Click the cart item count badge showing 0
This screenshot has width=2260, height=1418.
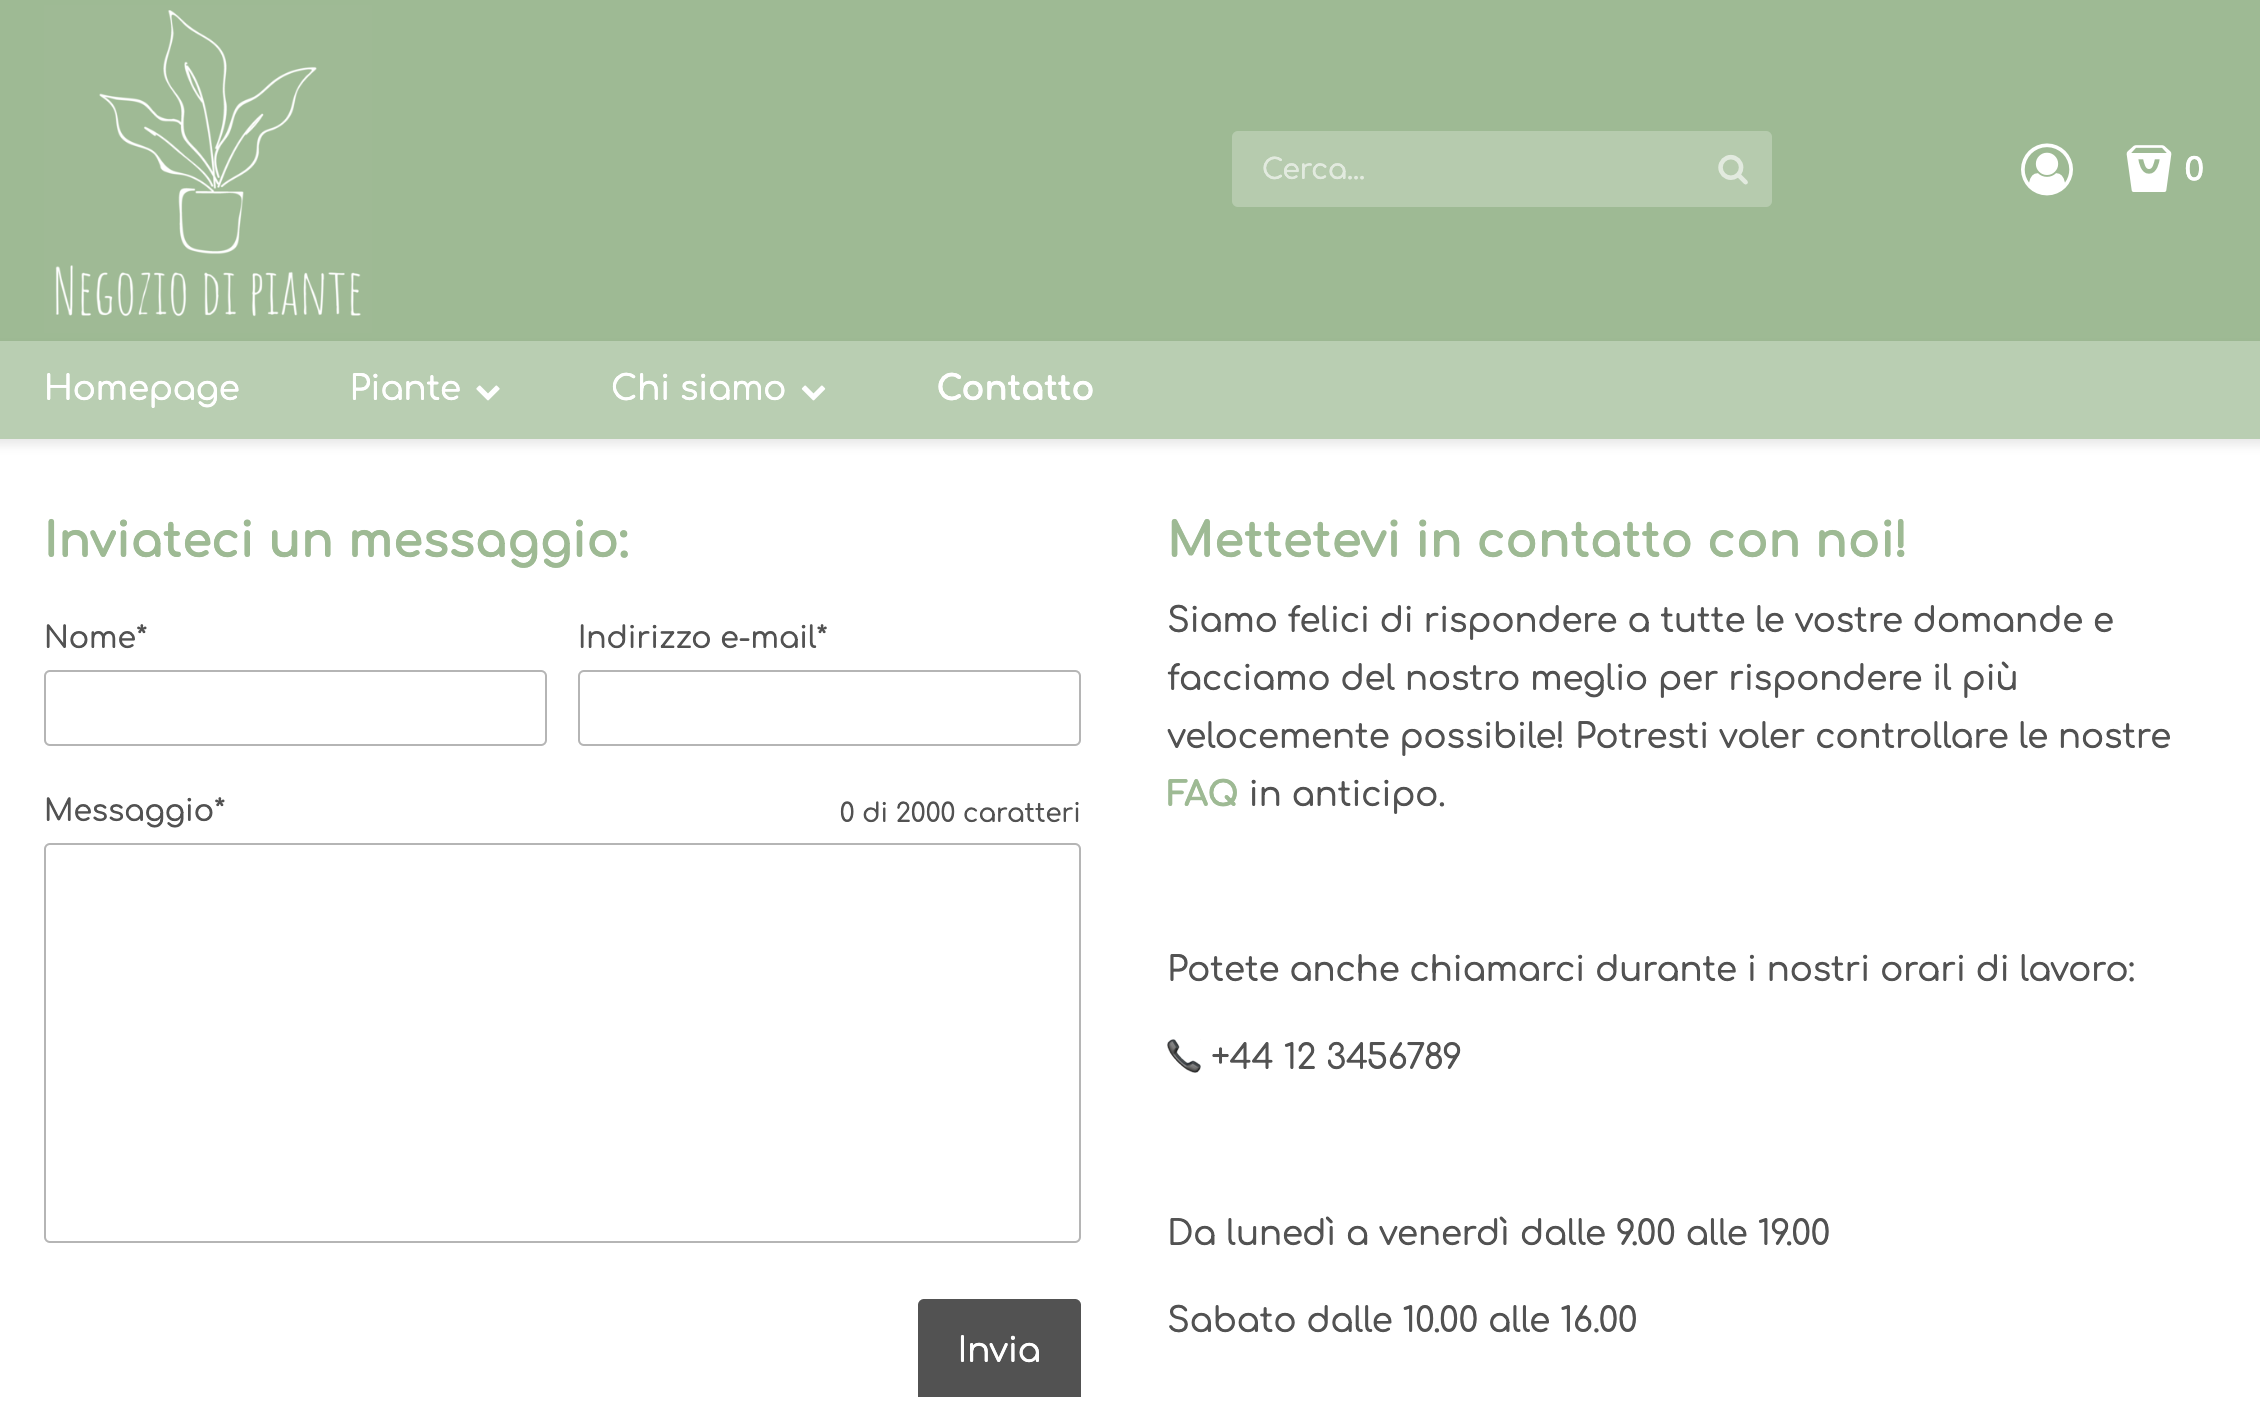pos(2194,170)
